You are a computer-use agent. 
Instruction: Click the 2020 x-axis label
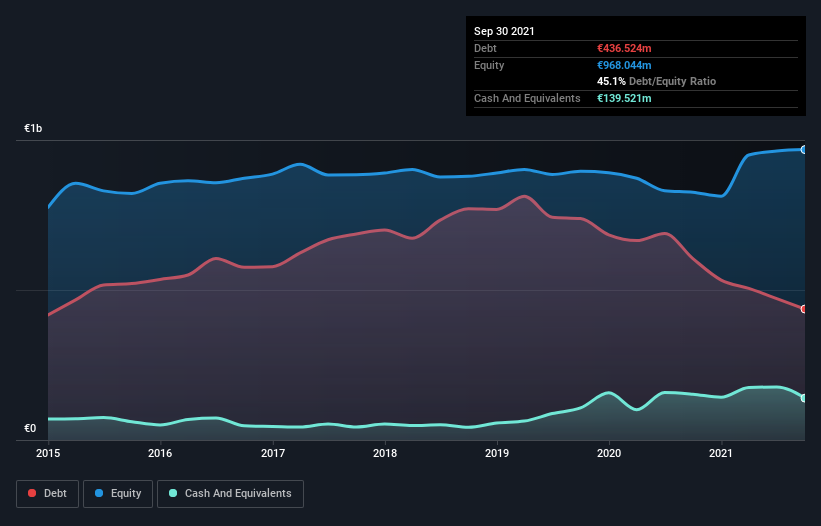(609, 453)
